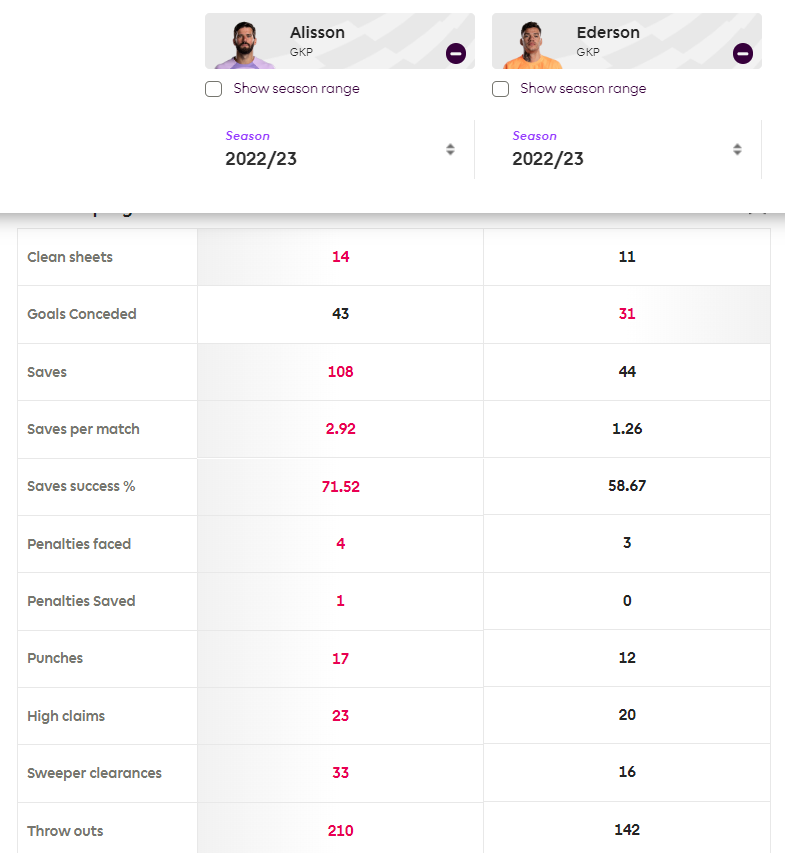Viewport: 785px width, 853px height.
Task: Click the sort arrows in Alisson's season selector
Action: (x=450, y=149)
